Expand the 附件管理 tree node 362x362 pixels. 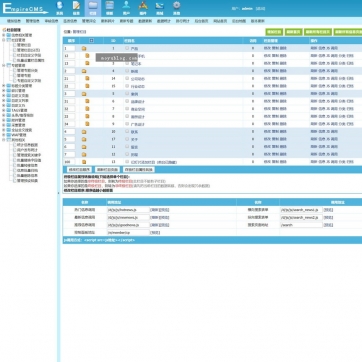click(x=4, y=120)
